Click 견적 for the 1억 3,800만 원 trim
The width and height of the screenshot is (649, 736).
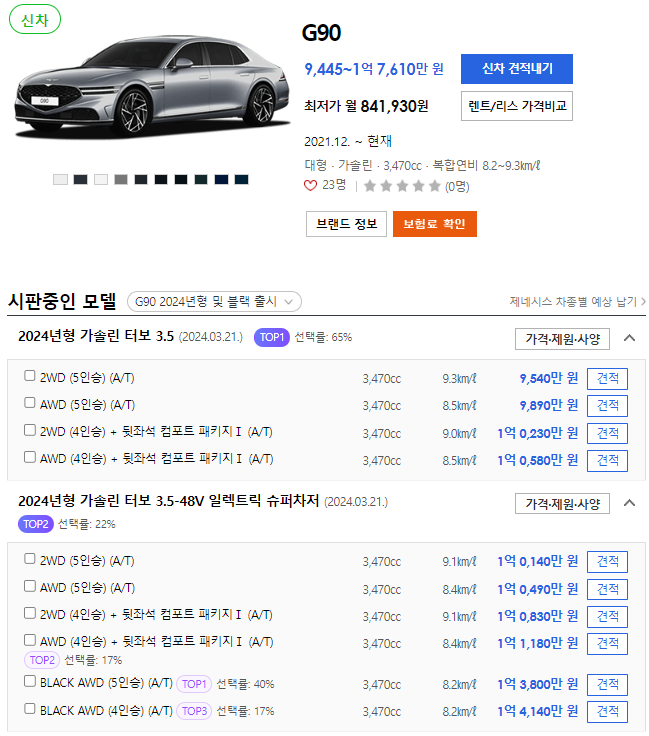(607, 685)
